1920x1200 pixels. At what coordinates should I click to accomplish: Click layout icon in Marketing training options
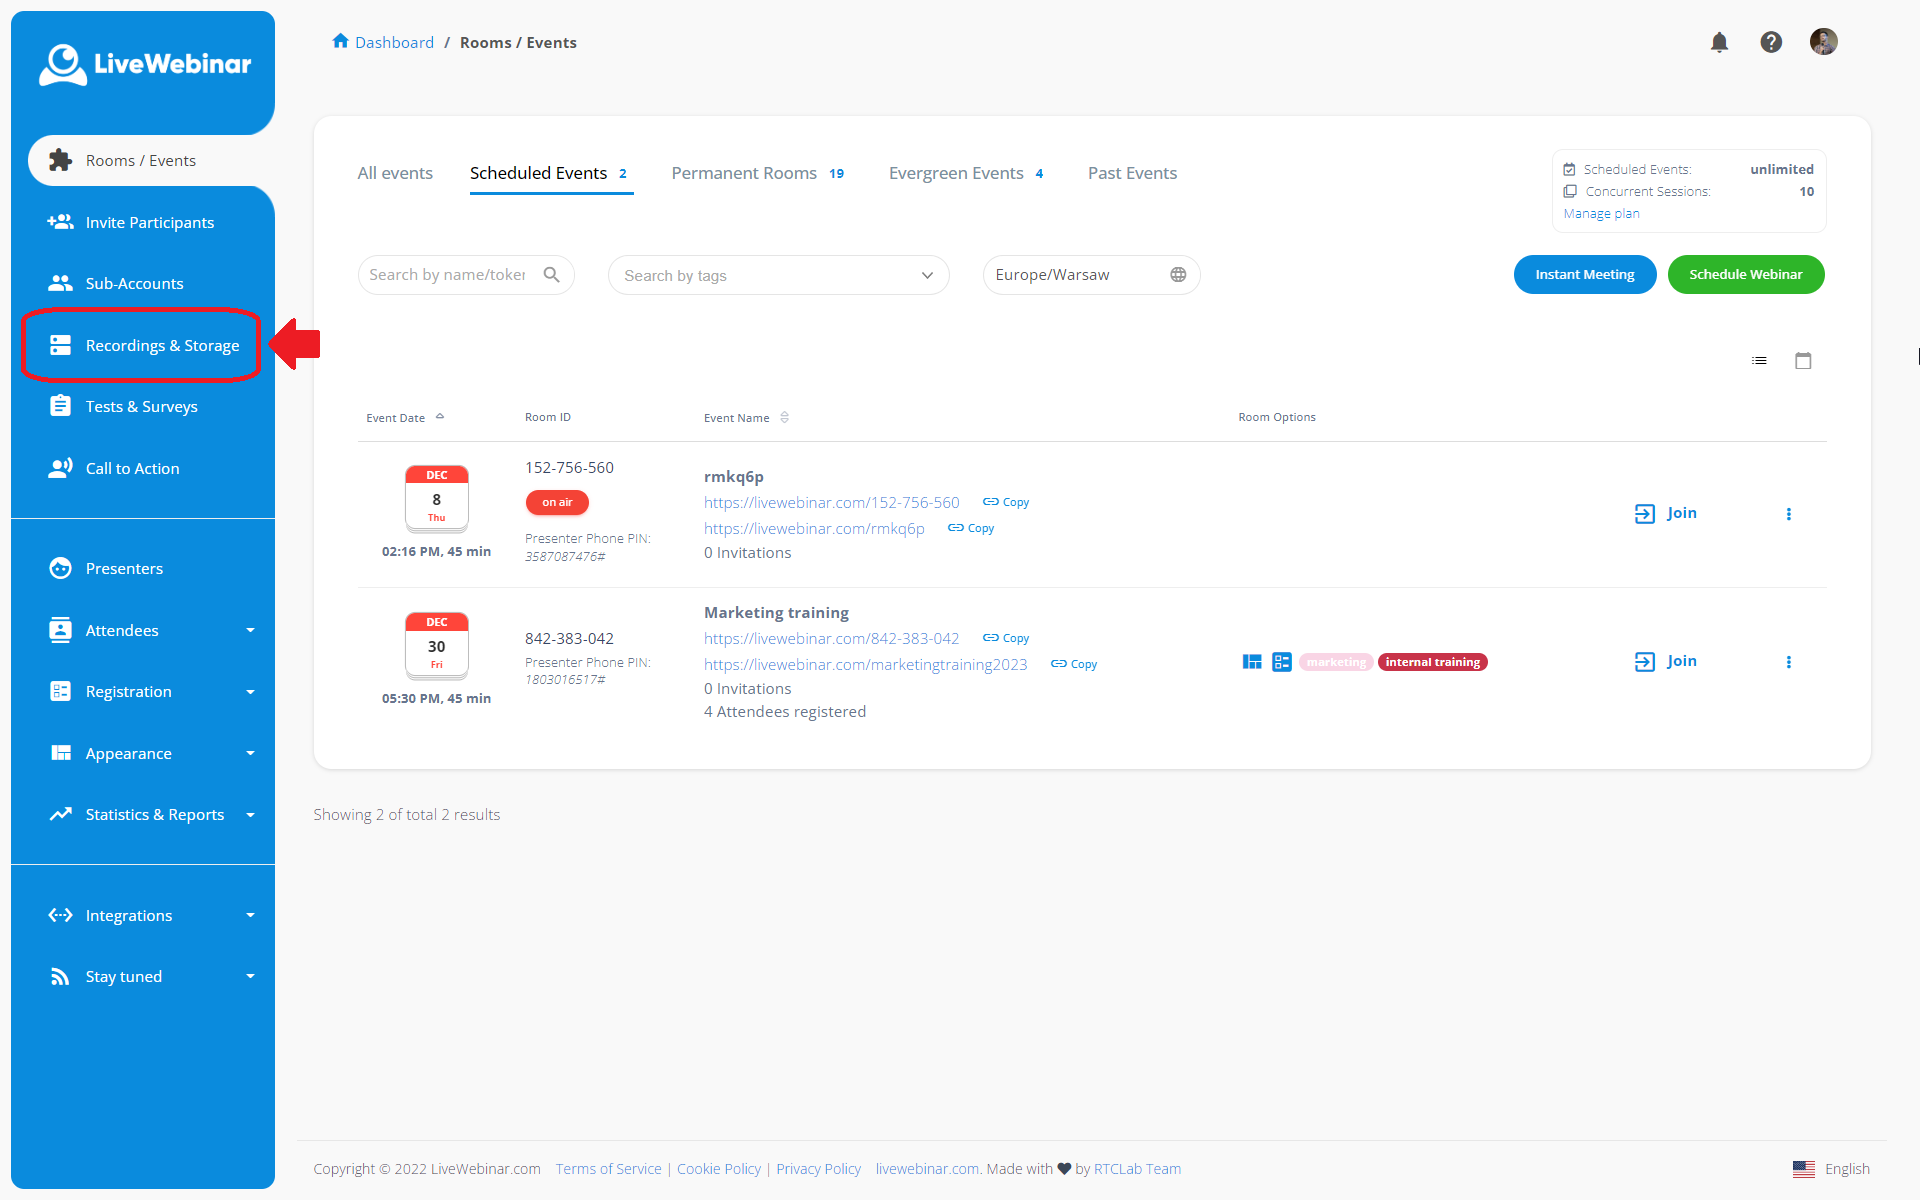[x=1251, y=662]
